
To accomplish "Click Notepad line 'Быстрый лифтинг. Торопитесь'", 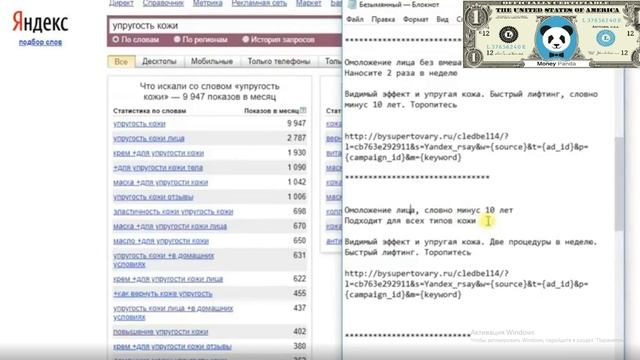I will tap(408, 253).
